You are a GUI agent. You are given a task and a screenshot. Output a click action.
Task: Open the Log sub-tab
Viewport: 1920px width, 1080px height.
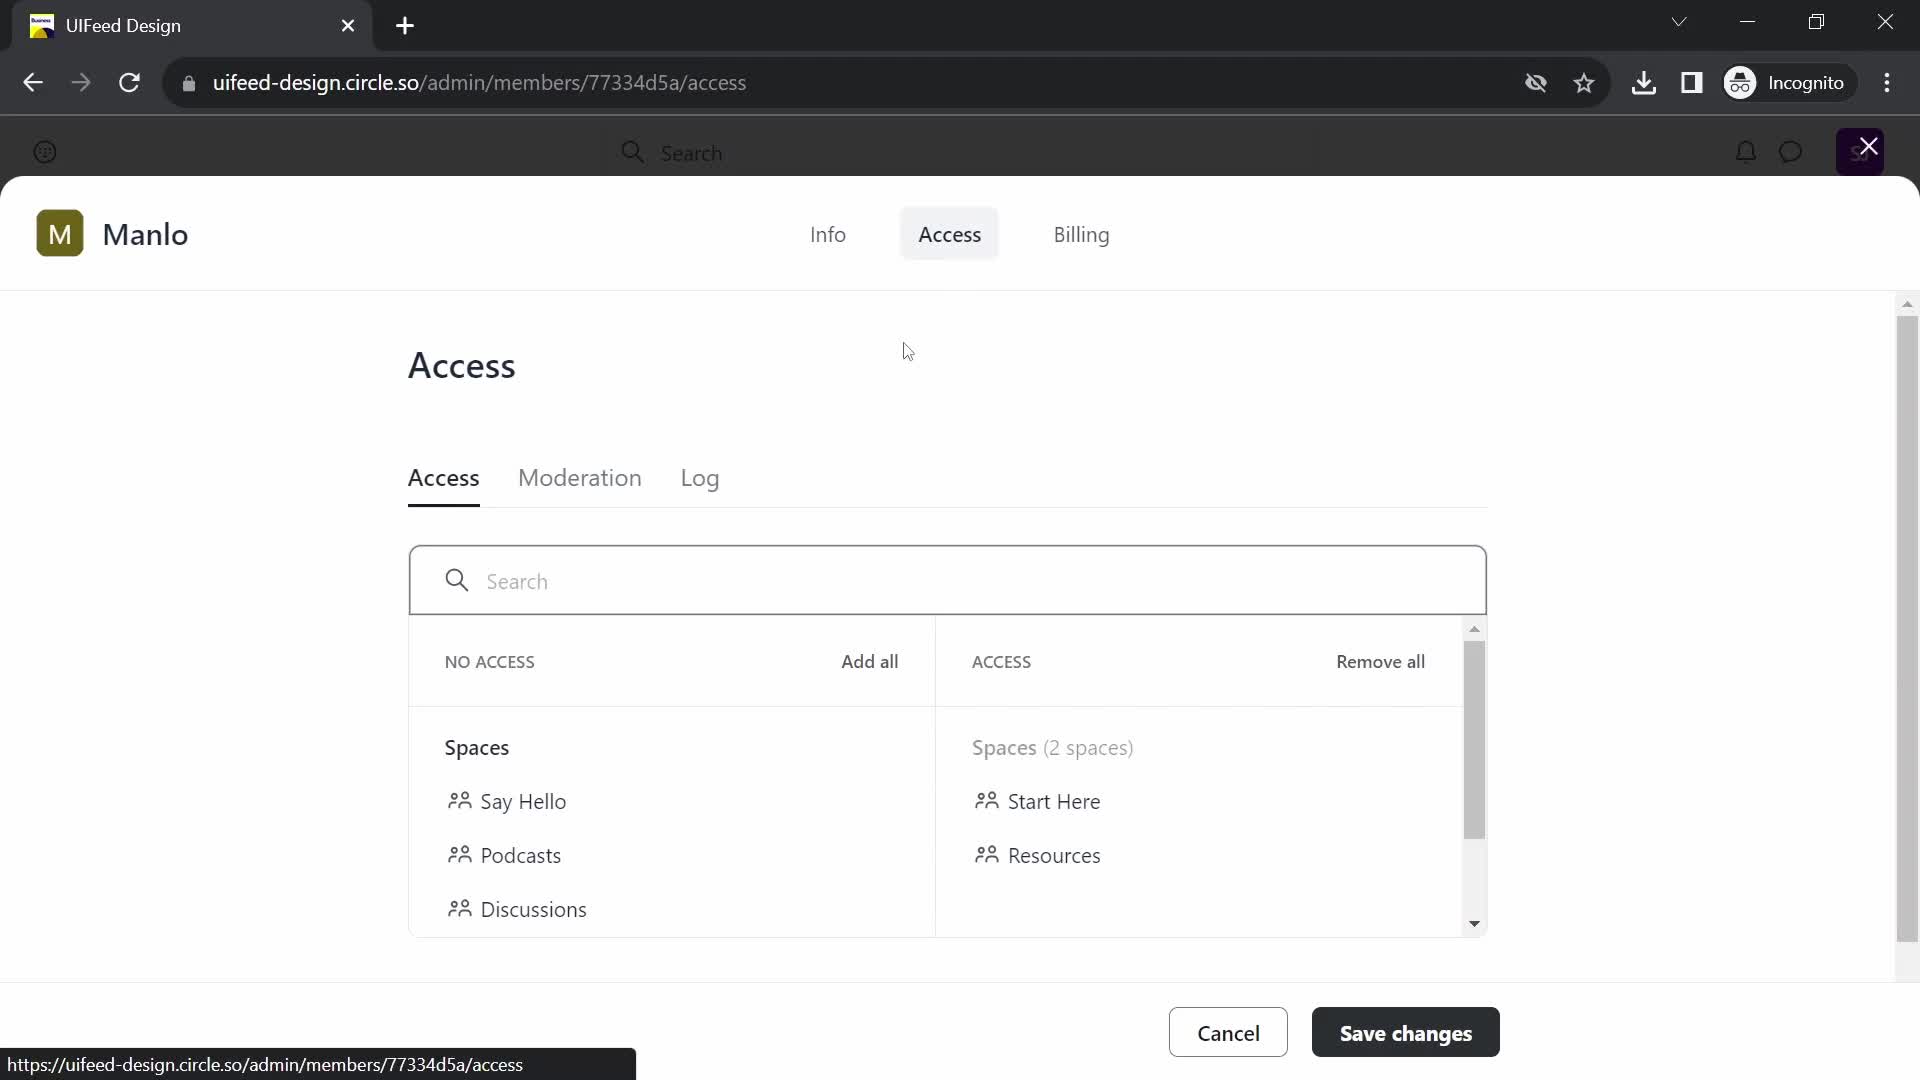pyautogui.click(x=700, y=478)
